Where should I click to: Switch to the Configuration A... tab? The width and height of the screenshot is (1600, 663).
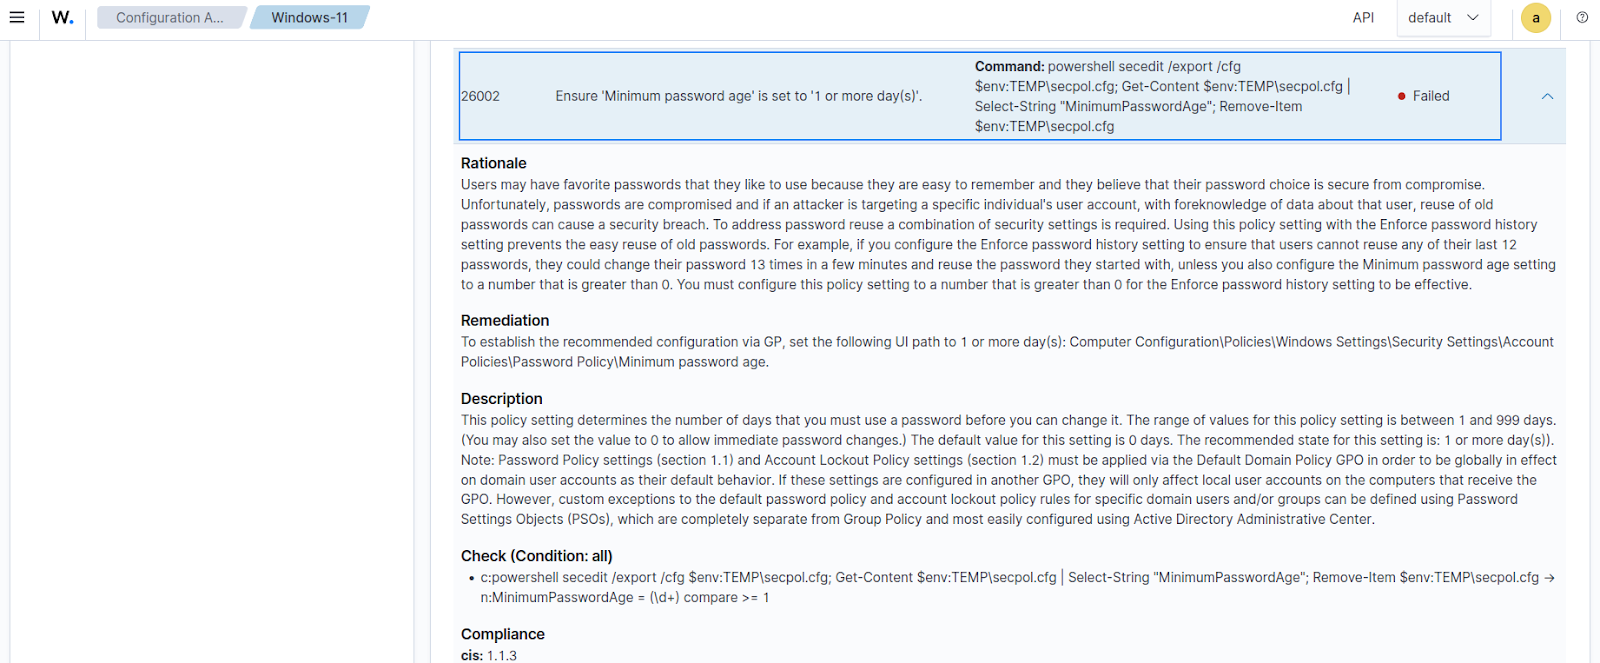[170, 17]
